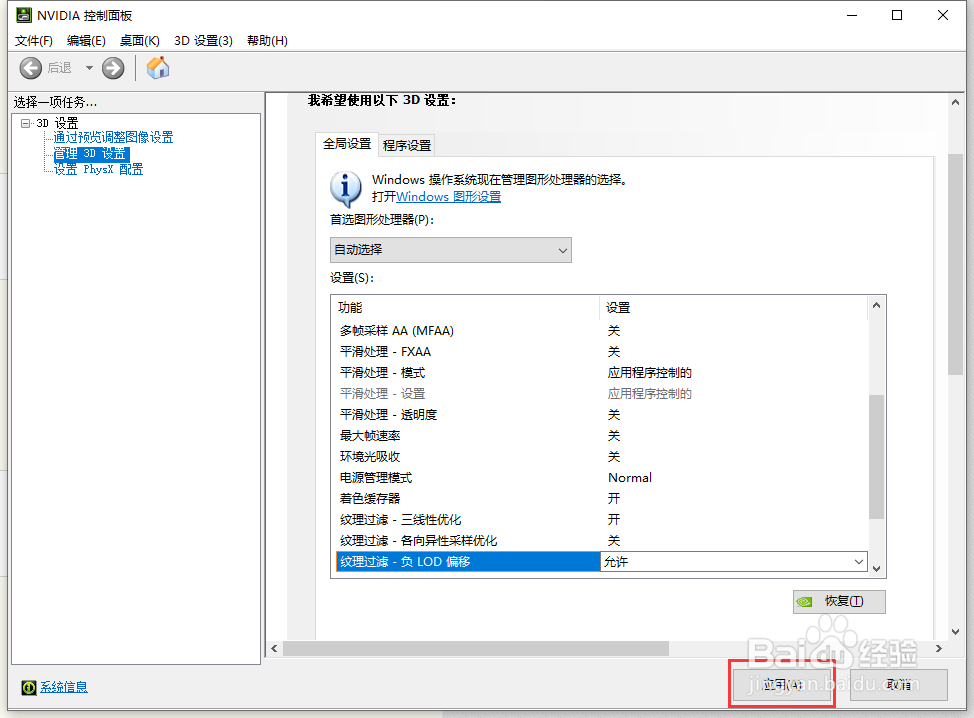Select 管理 3D 设置 in the tree
This screenshot has height=718, width=974.
pyautogui.click(x=90, y=153)
